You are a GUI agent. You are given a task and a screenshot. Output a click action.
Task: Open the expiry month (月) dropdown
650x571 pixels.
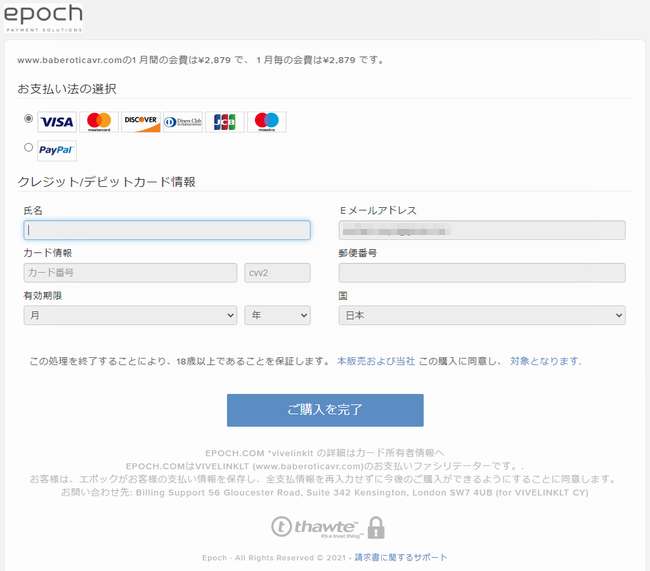pos(130,315)
